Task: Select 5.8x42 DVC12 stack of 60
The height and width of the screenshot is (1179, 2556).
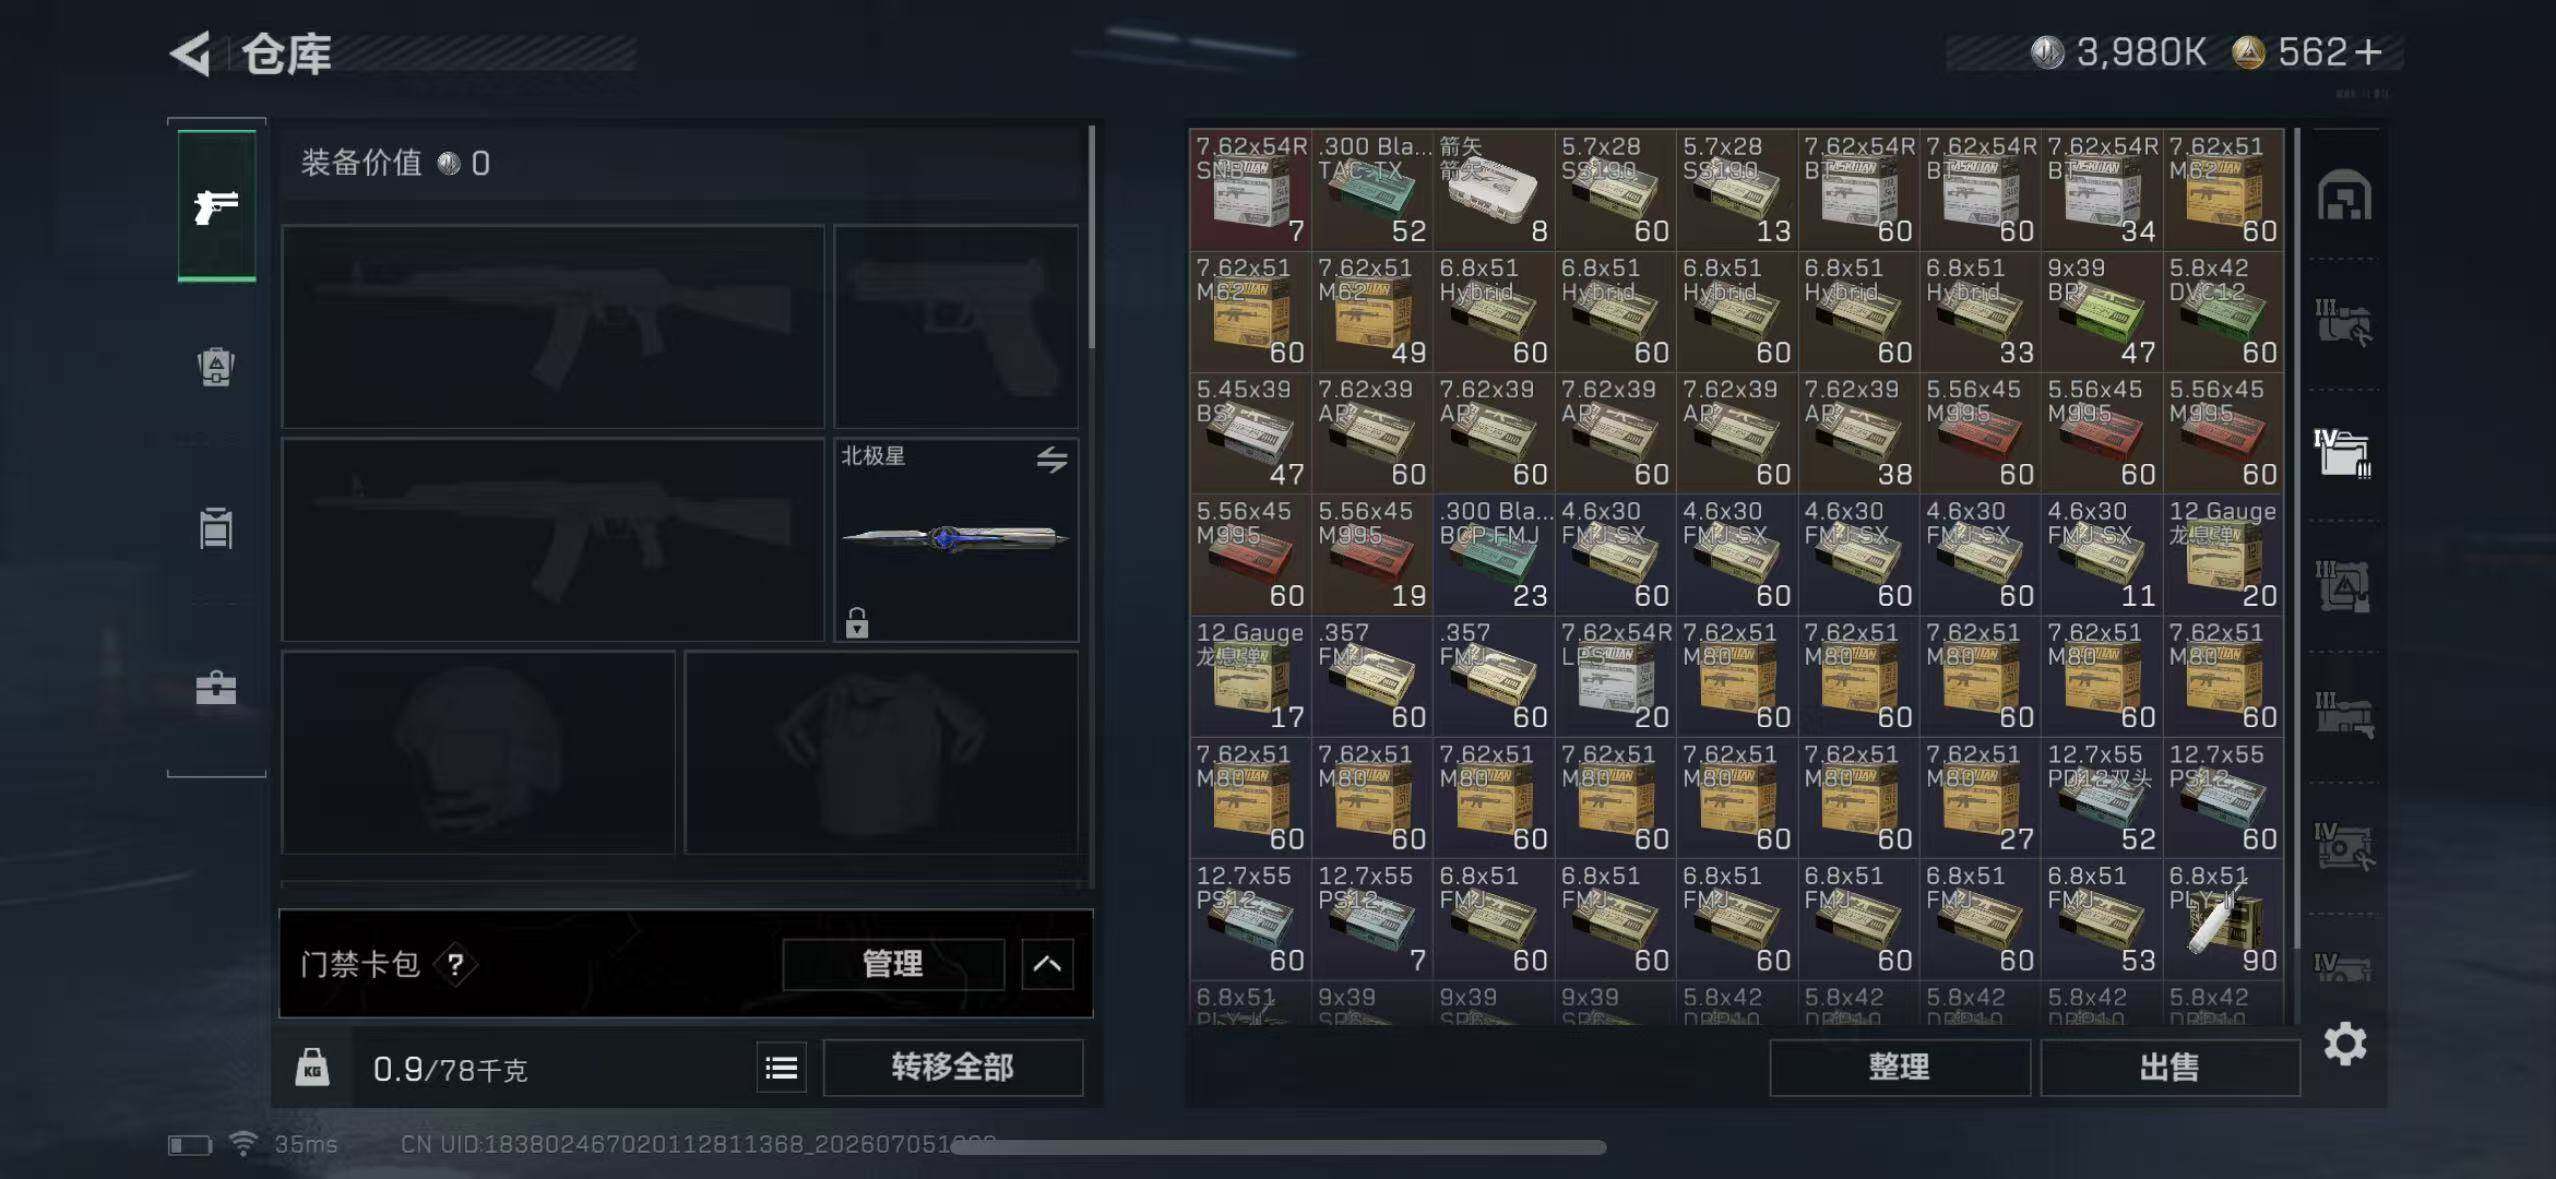Action: (x=2223, y=311)
